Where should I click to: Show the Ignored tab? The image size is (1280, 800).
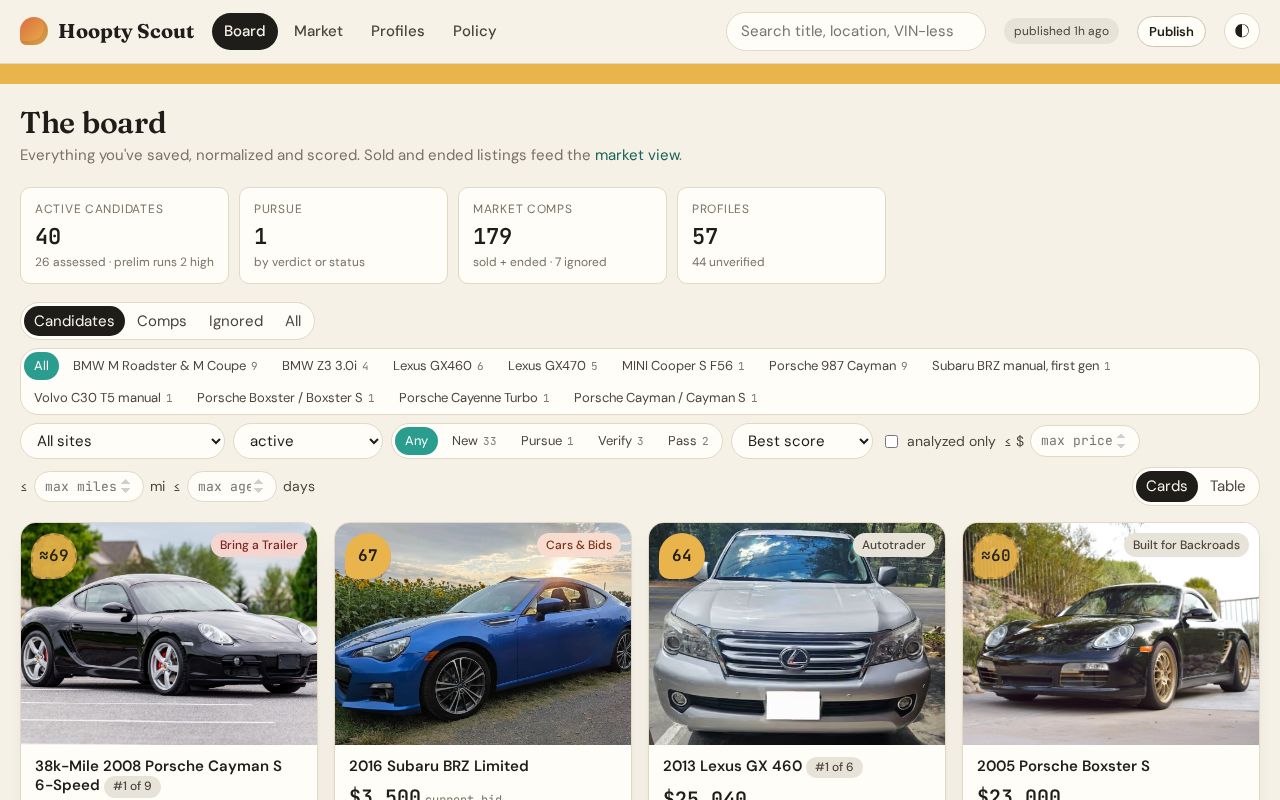pos(236,321)
